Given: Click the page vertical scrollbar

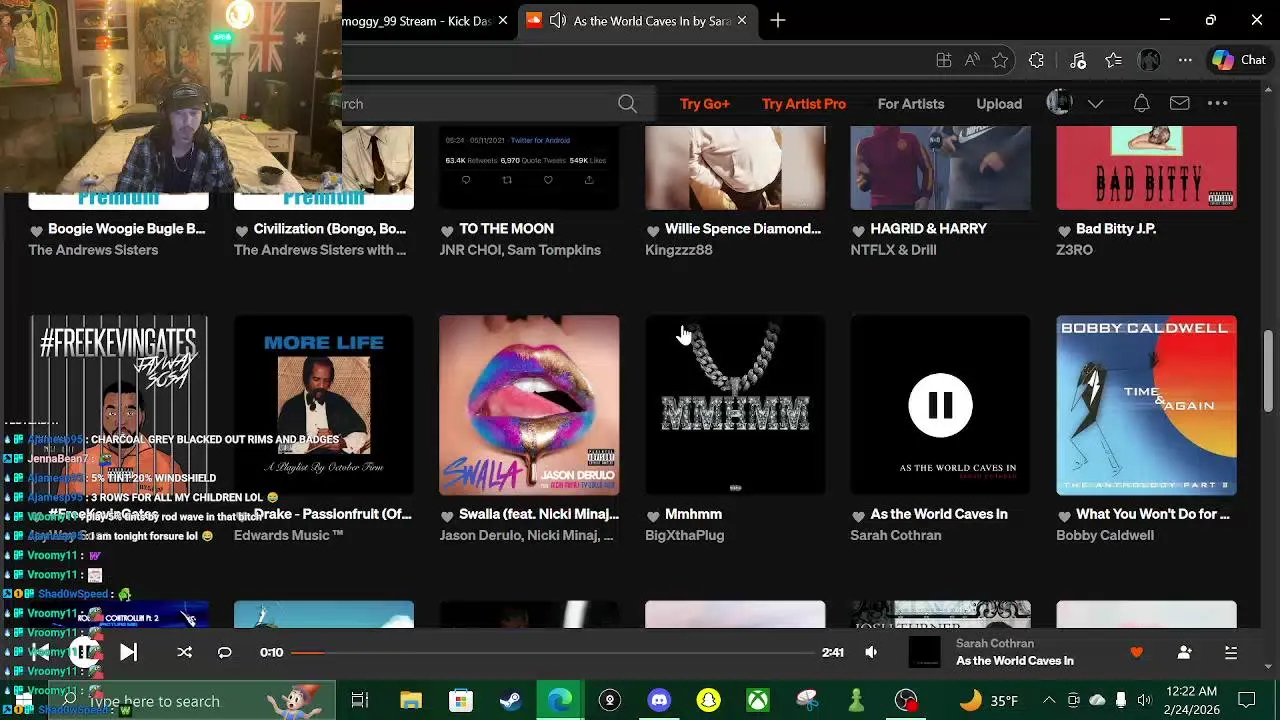Looking at the screenshot, I should pos(1268,370).
